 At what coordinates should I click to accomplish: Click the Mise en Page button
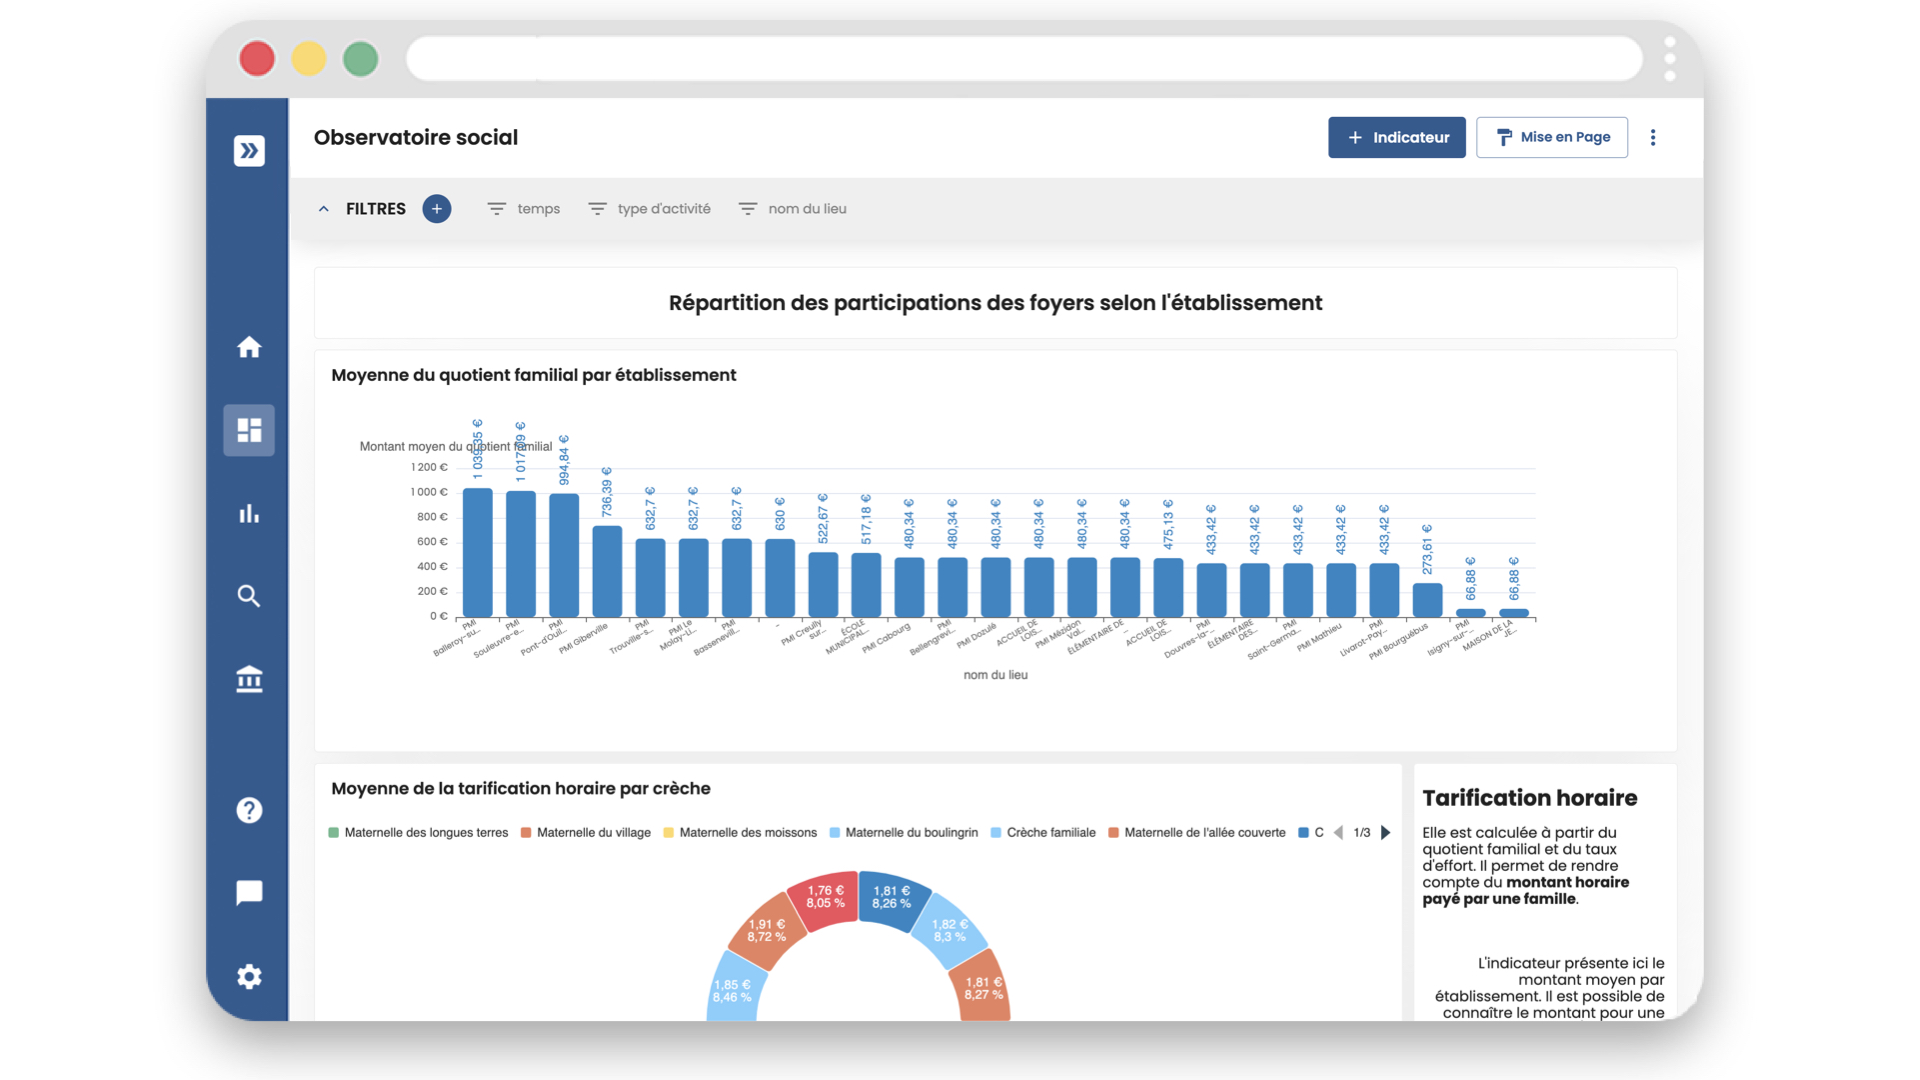pyautogui.click(x=1551, y=138)
